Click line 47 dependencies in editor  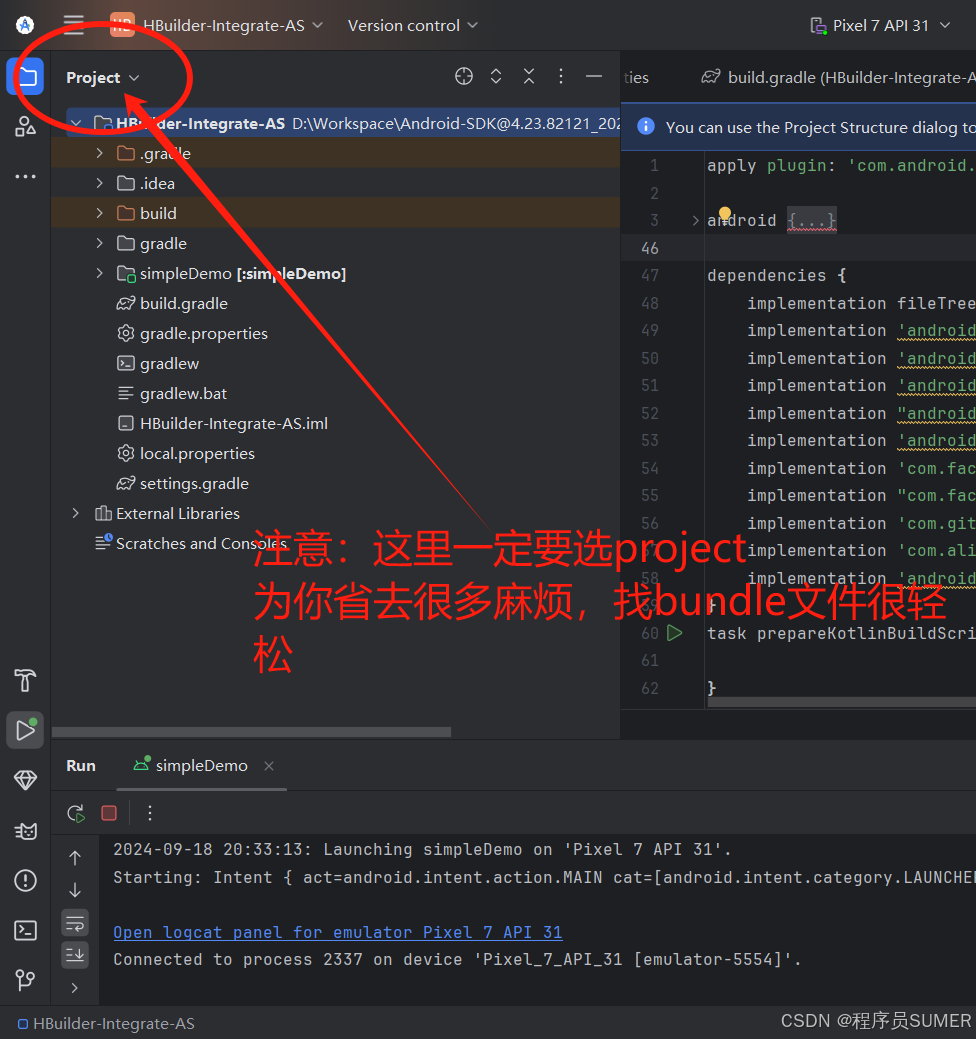click(x=777, y=275)
